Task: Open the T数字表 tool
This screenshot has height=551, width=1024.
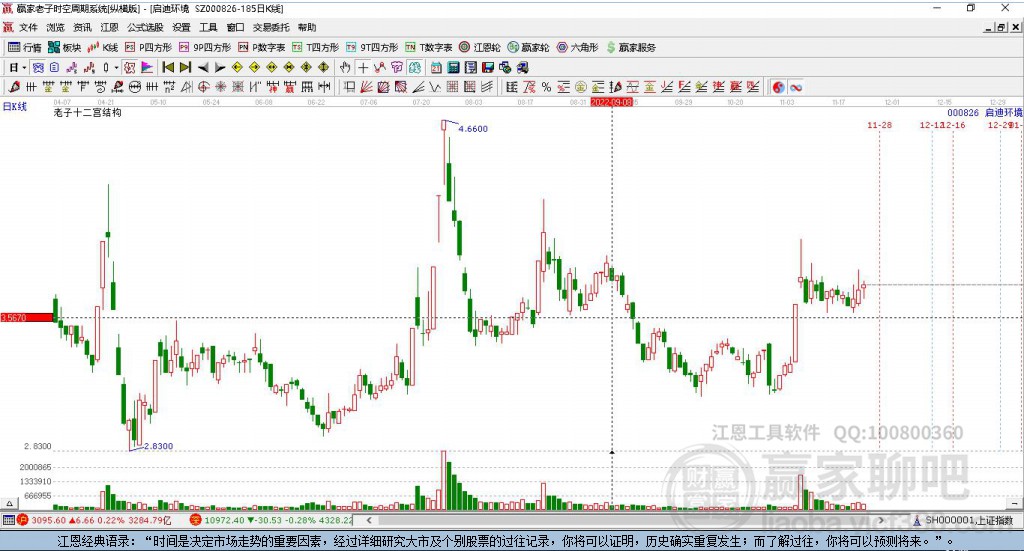Action: (429, 47)
